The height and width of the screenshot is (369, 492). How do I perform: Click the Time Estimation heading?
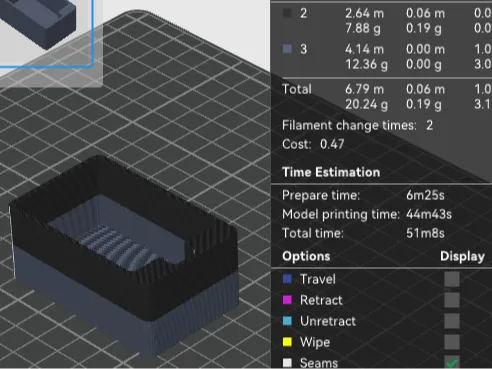click(331, 172)
